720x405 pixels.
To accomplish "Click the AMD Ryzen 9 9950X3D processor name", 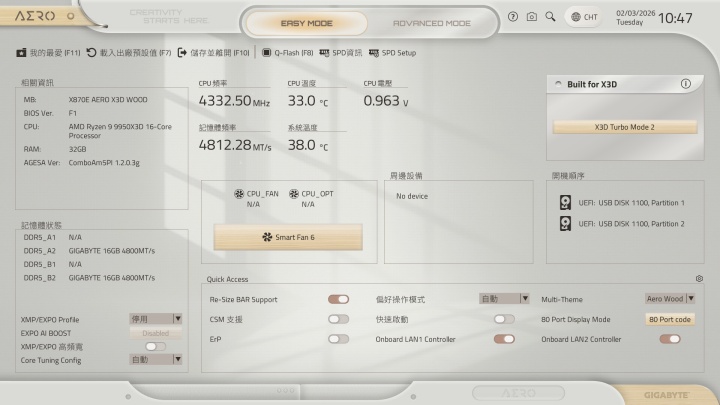I will coord(120,131).
